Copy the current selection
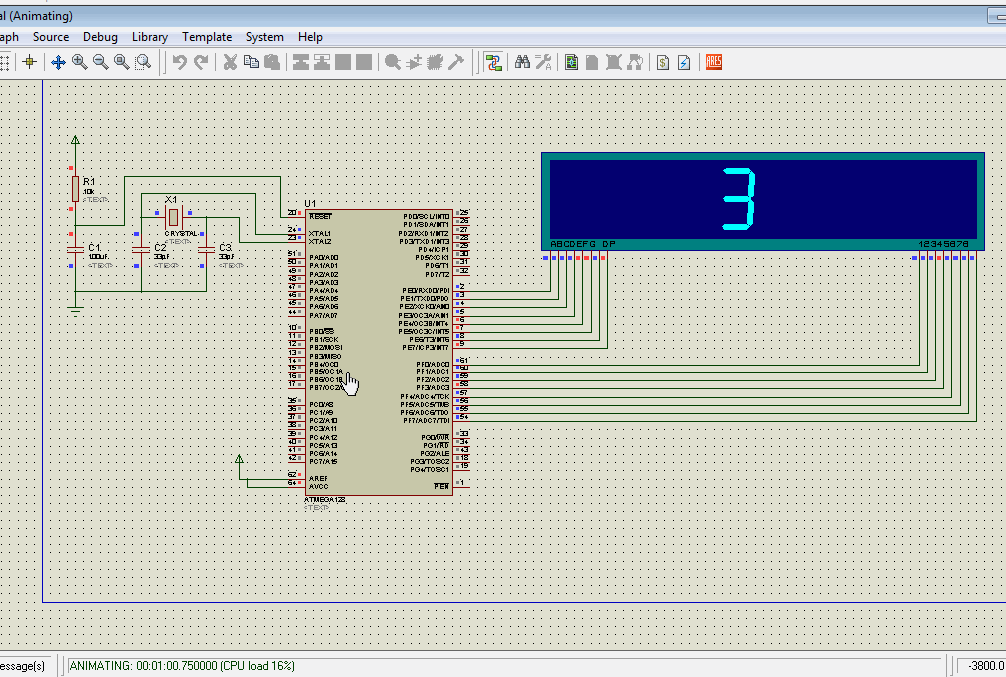 tap(250, 62)
